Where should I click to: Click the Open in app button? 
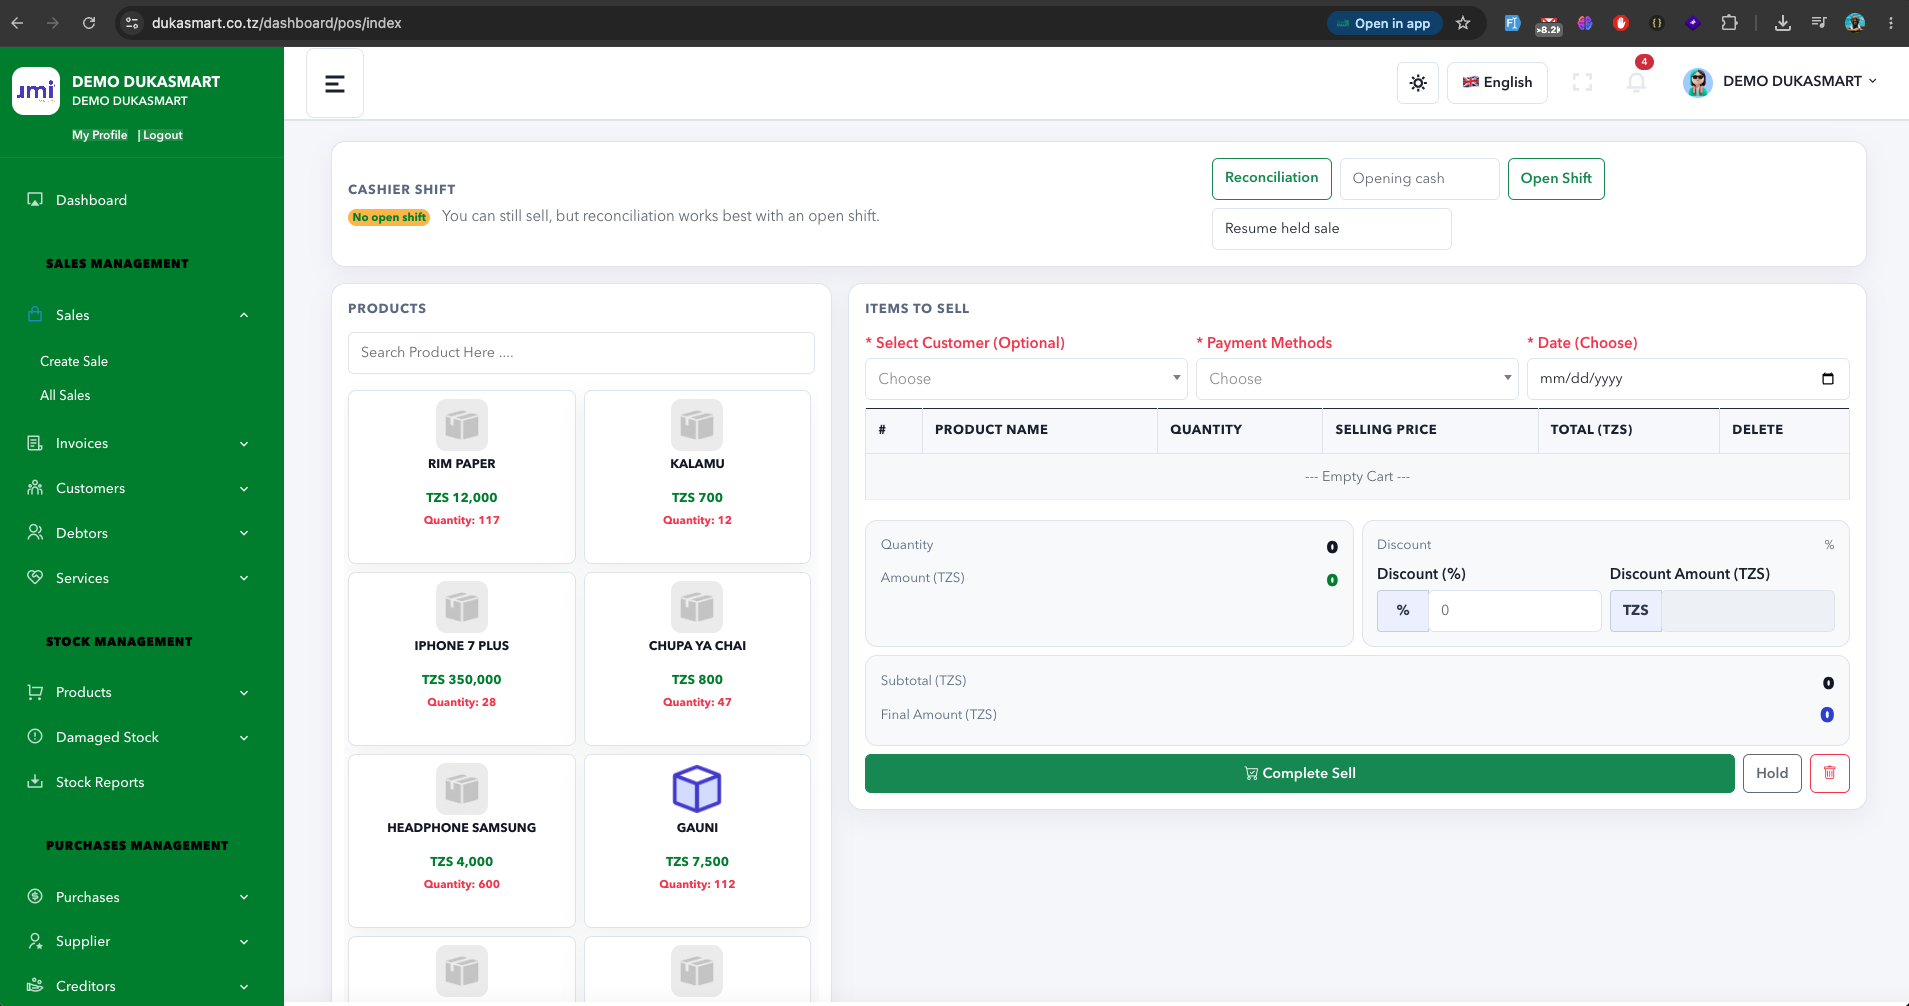(1384, 23)
